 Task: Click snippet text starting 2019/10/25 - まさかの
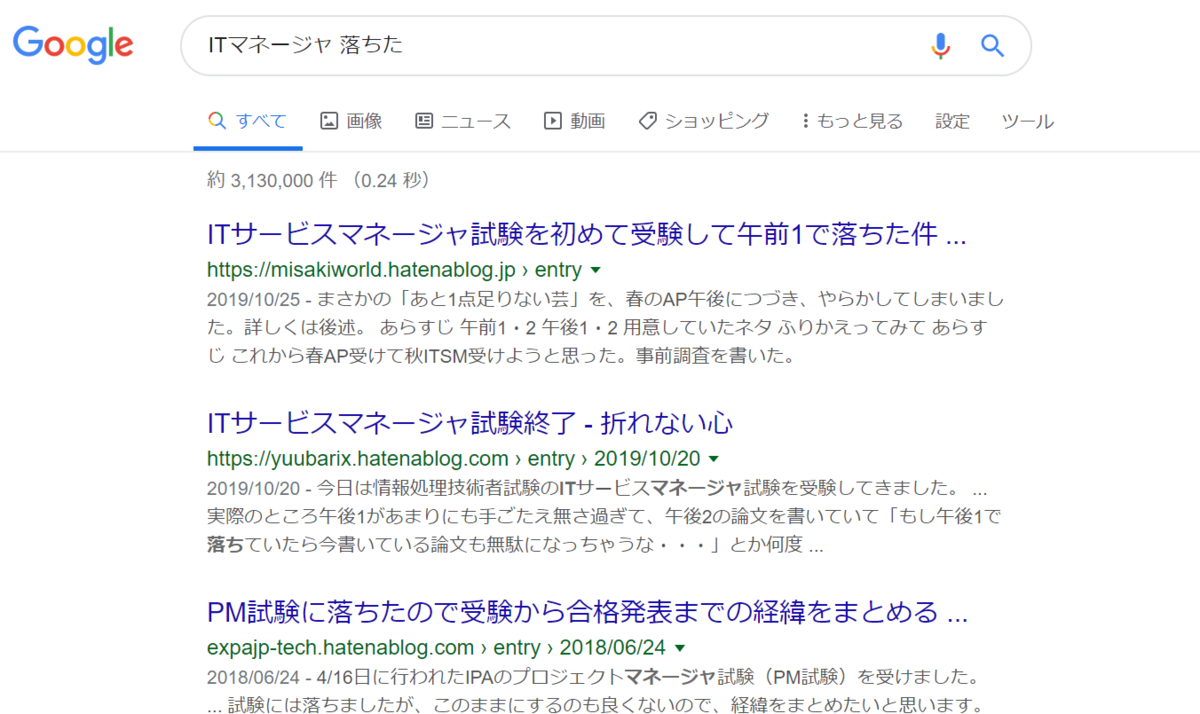pos(605,328)
